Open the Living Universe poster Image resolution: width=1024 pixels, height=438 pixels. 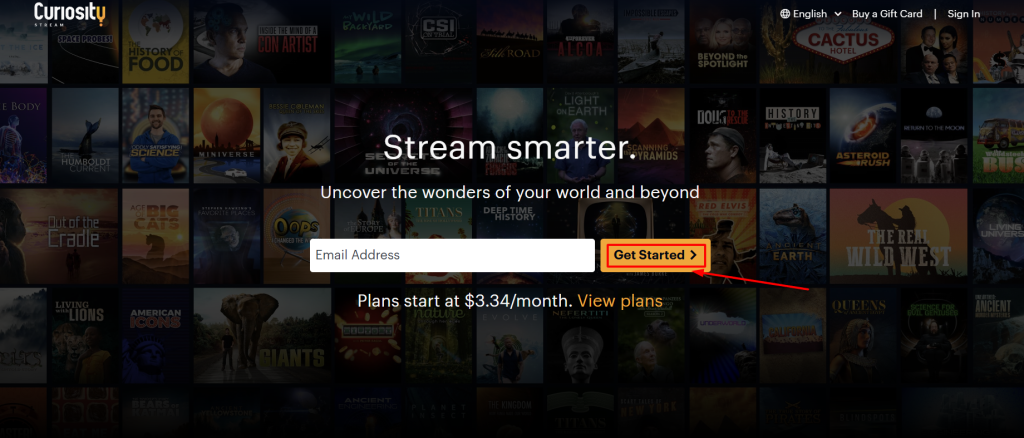(998, 236)
